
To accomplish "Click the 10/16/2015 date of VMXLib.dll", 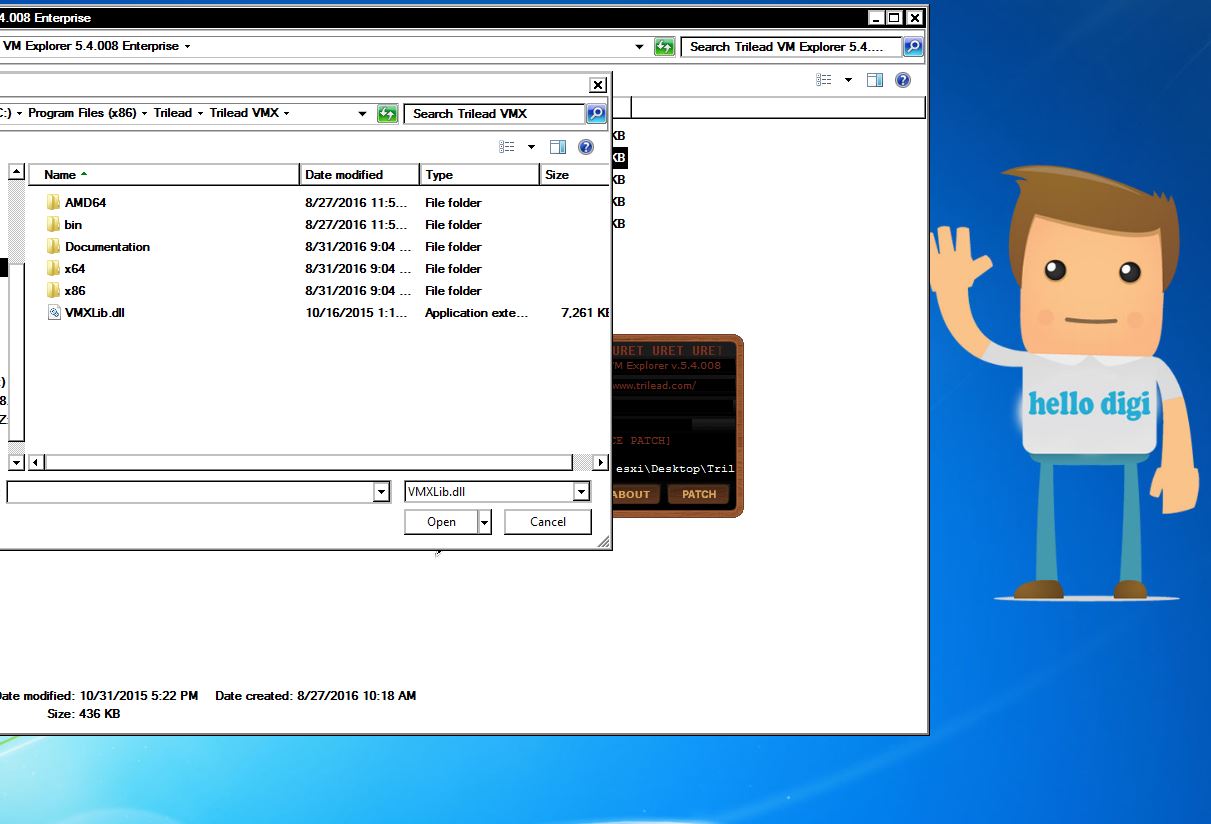I will [356, 312].
